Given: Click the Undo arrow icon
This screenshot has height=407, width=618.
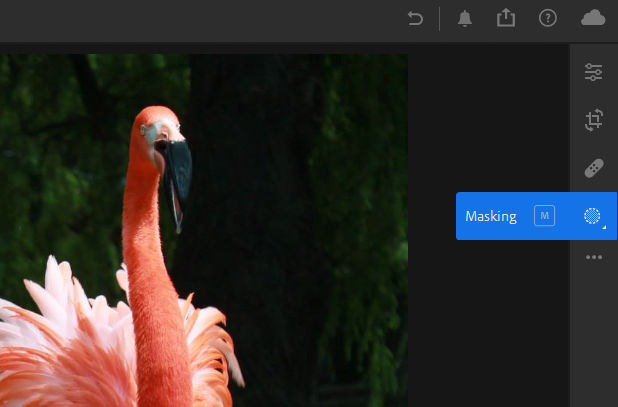Looking at the screenshot, I should click(x=415, y=18).
